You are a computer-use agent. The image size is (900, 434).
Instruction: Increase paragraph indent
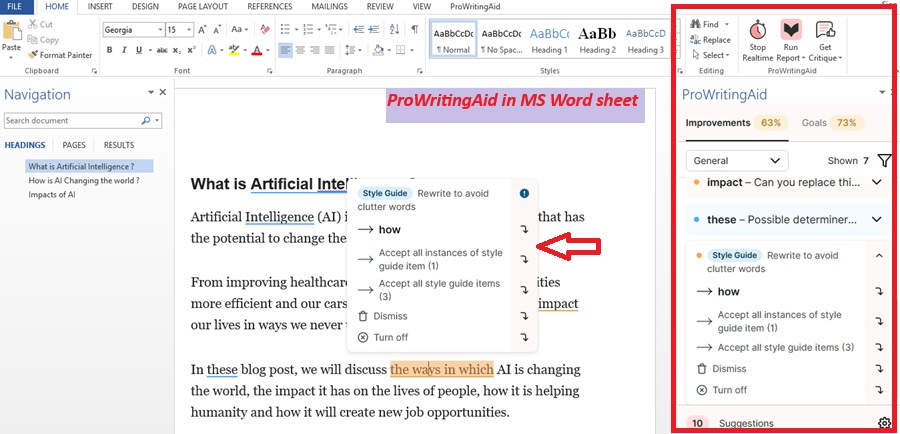[x=374, y=29]
